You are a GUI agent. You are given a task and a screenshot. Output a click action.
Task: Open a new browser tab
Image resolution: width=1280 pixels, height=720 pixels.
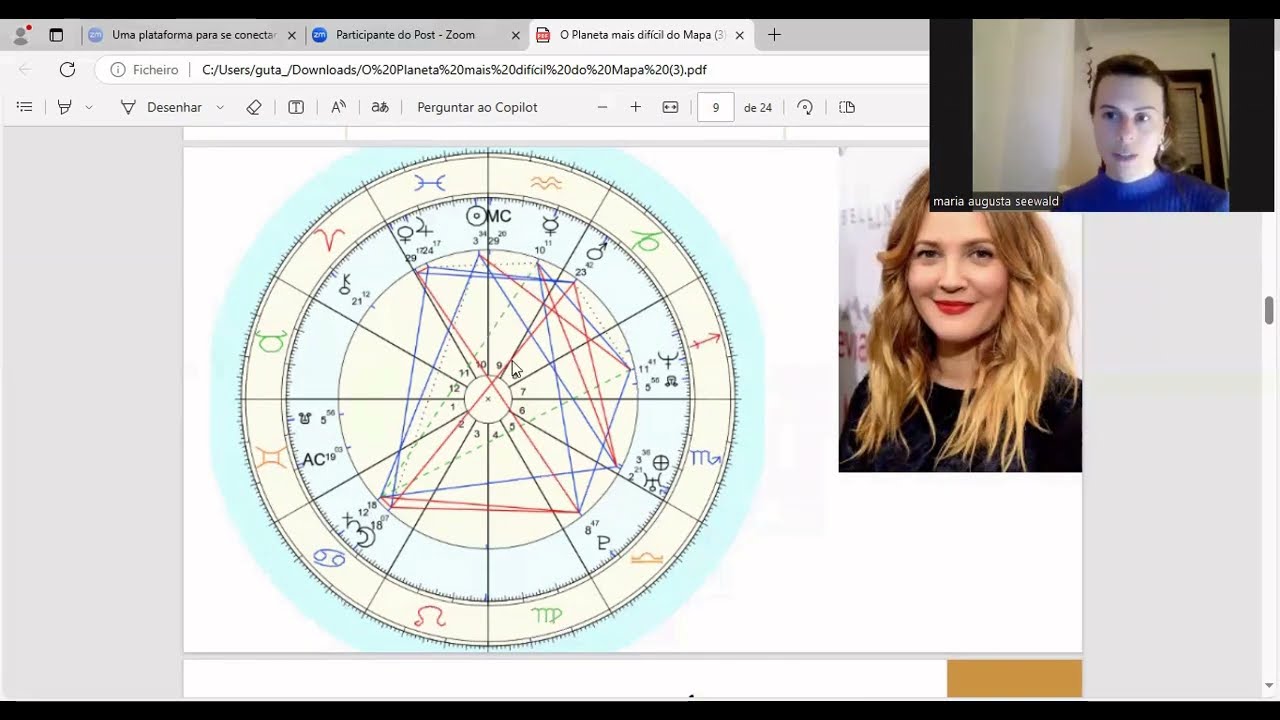click(x=774, y=35)
